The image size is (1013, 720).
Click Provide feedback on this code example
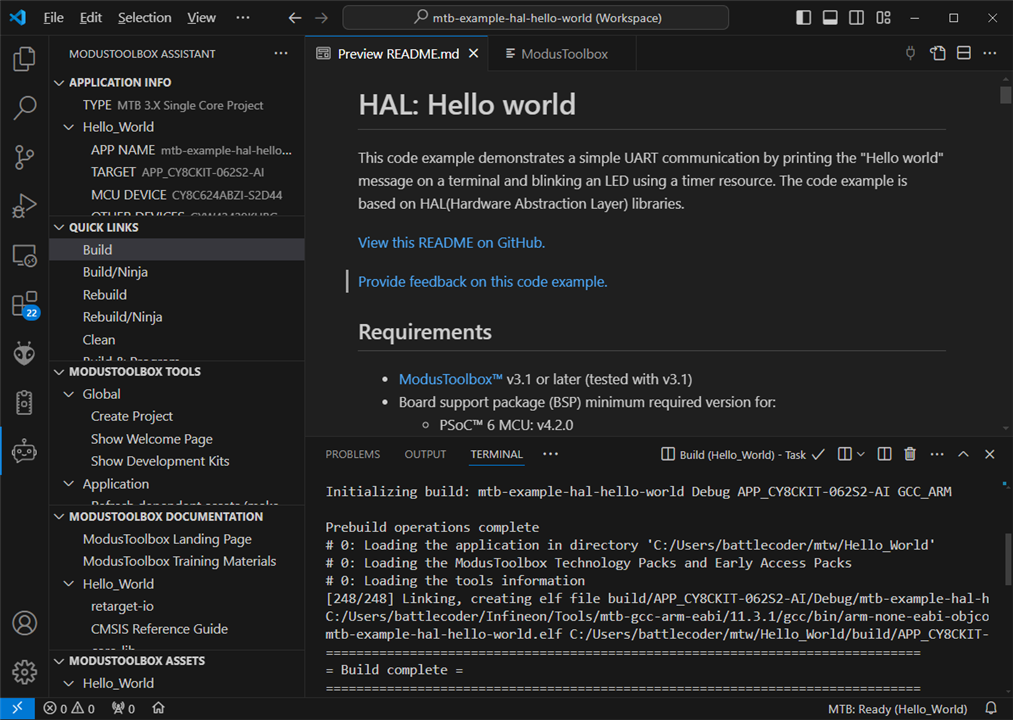pyautogui.click(x=482, y=282)
